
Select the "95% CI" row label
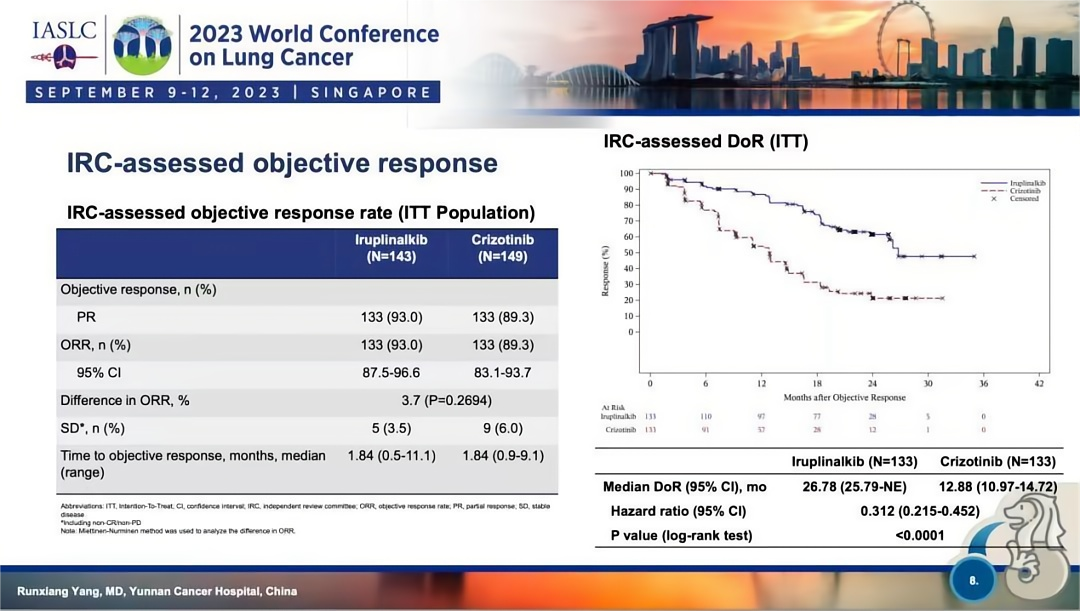coord(98,373)
